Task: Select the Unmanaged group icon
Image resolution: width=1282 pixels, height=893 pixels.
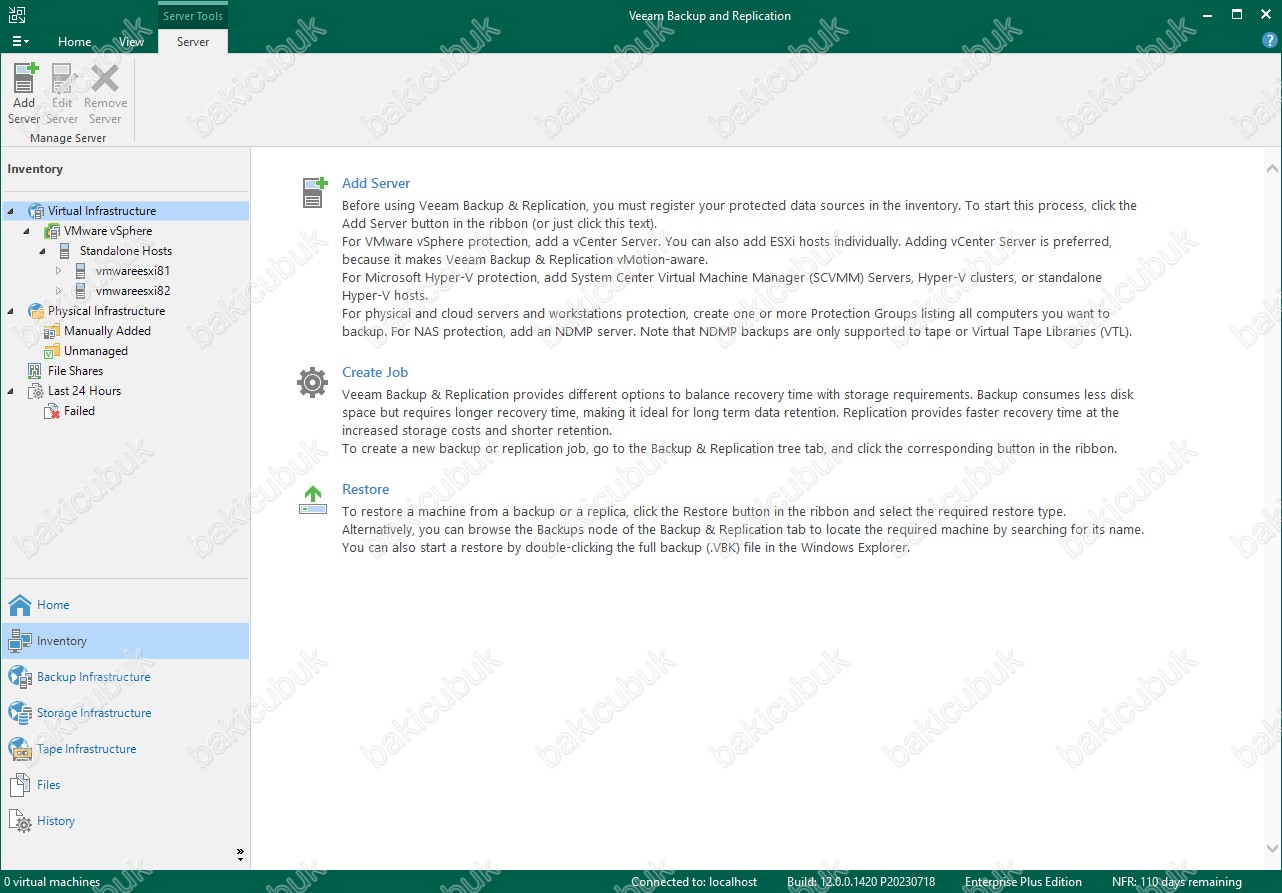Action: (52, 351)
